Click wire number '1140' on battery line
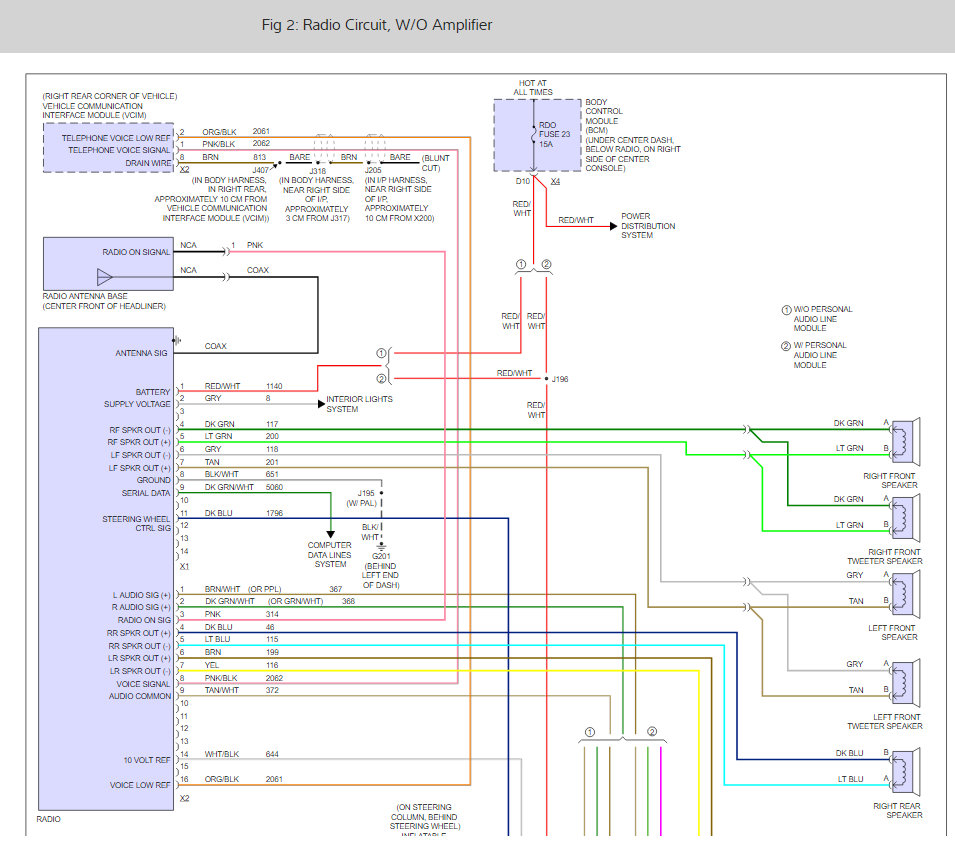955x846 pixels. click(x=274, y=386)
